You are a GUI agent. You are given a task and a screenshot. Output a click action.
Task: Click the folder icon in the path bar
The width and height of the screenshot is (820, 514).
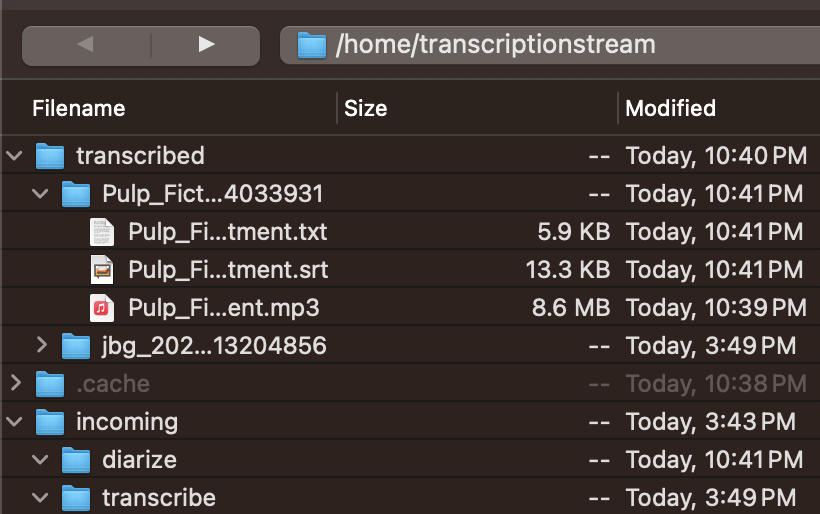pyautogui.click(x=313, y=46)
